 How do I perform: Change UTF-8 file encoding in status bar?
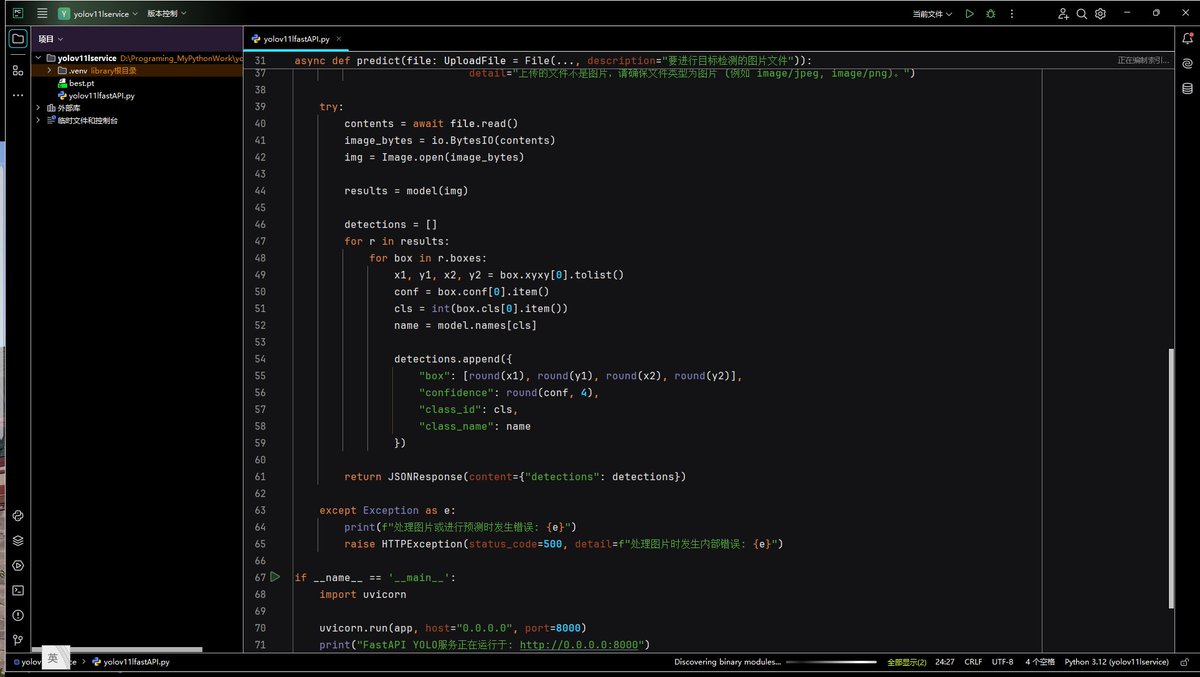[1003, 662]
